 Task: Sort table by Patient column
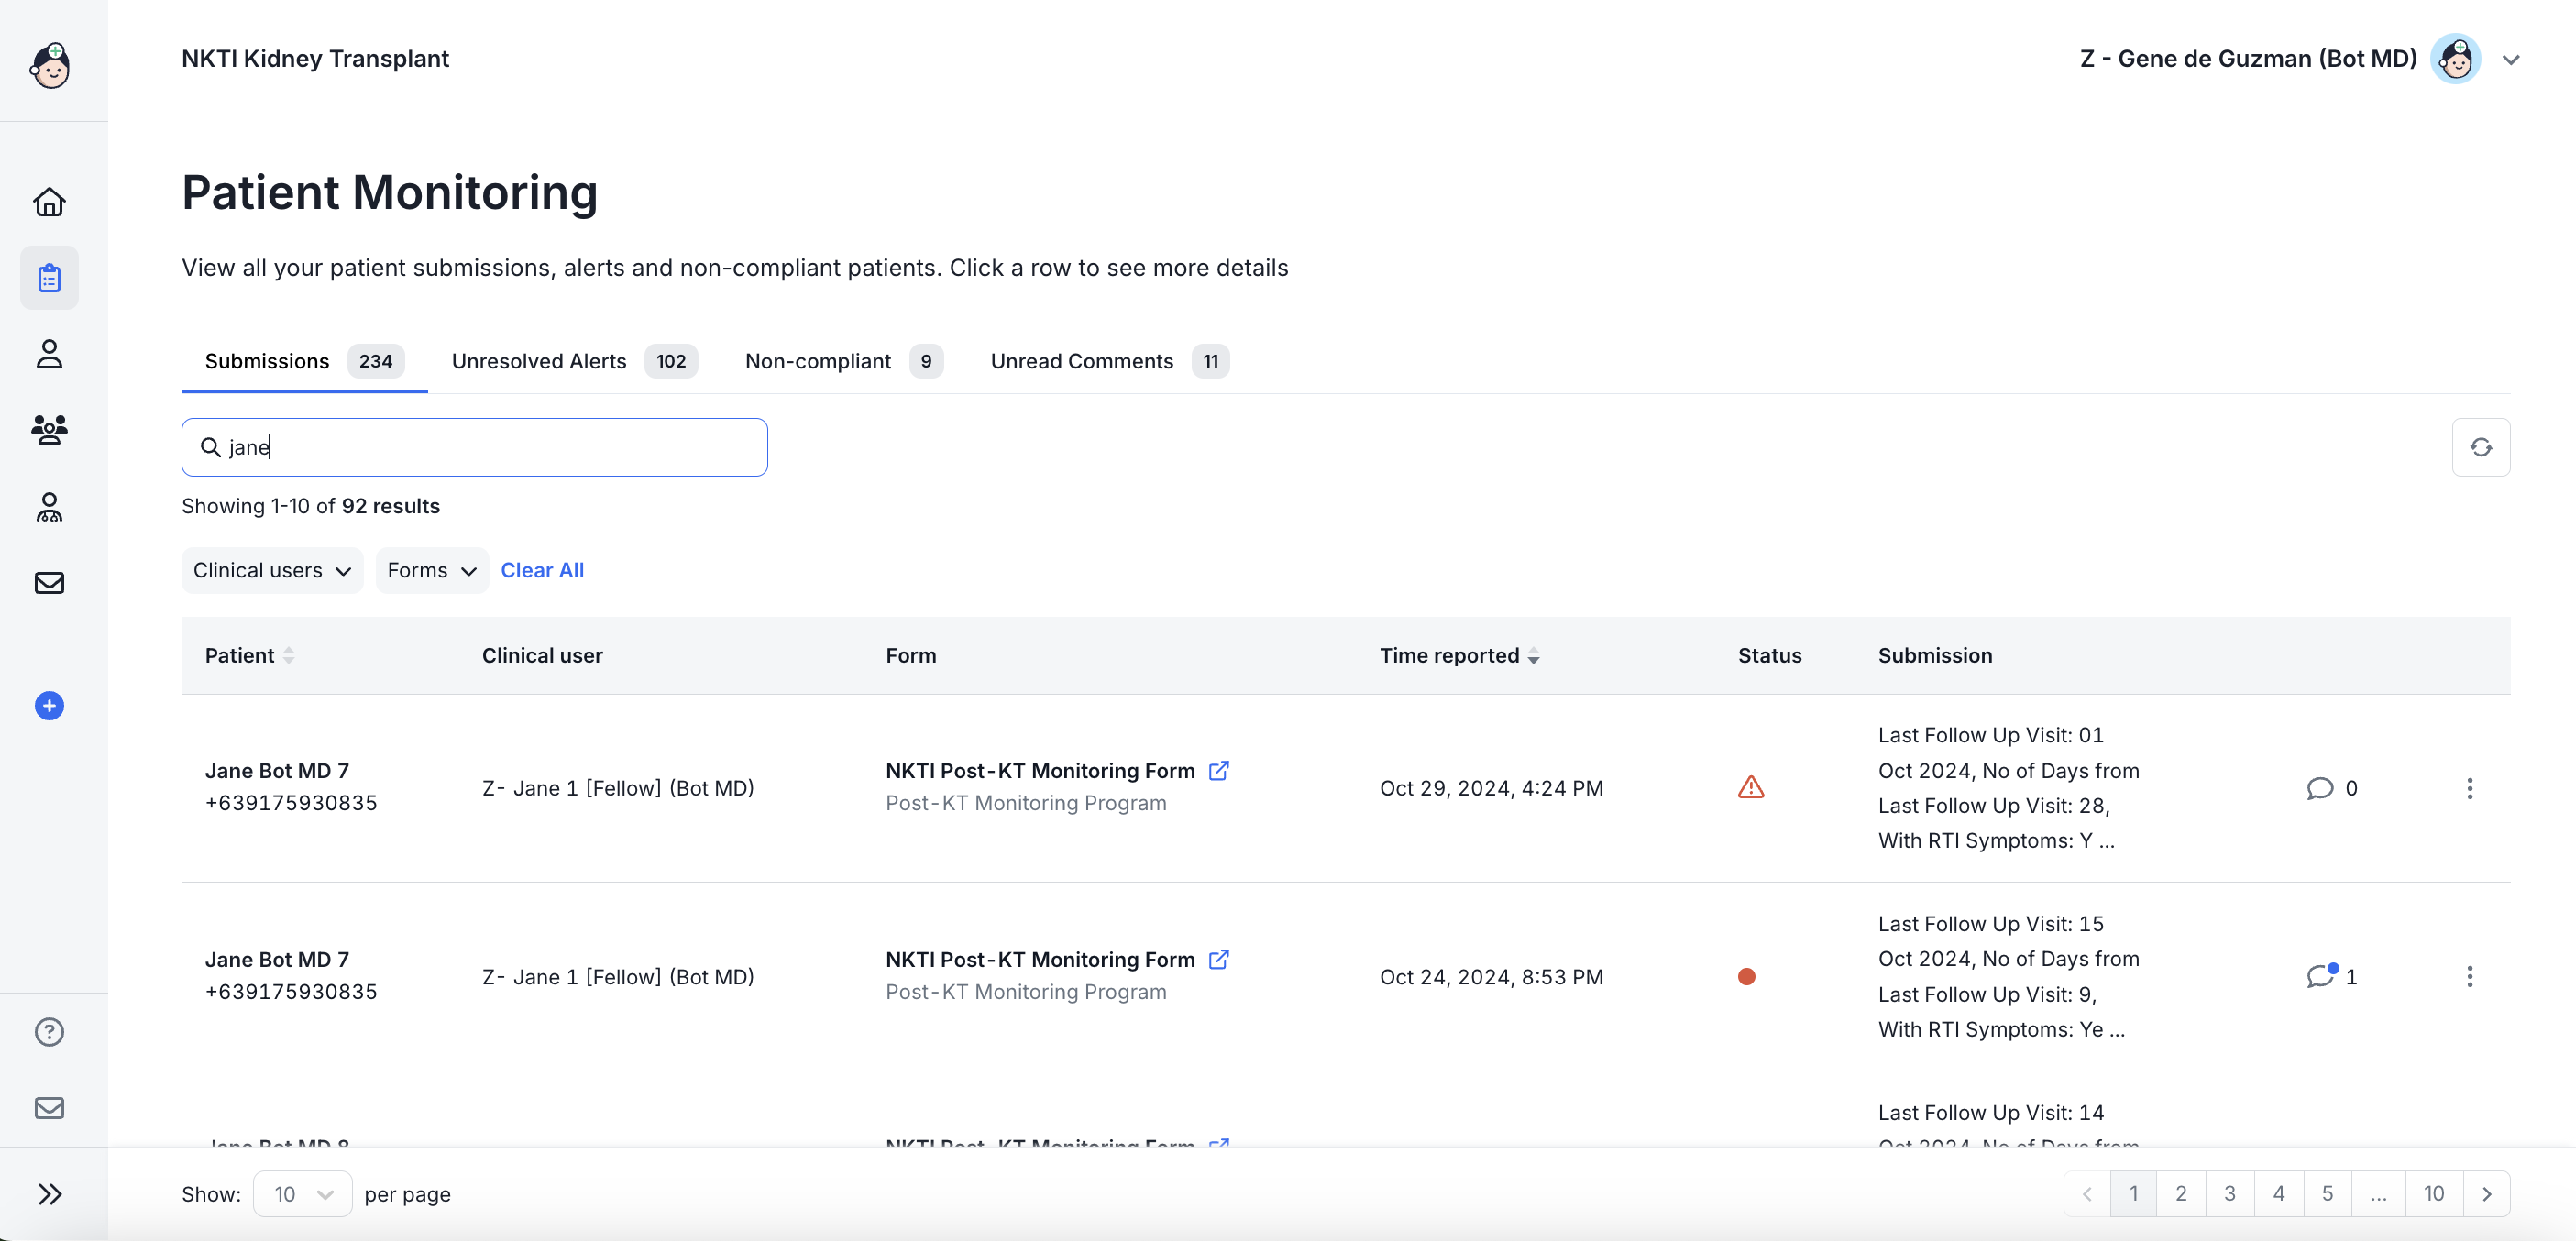pos(289,656)
